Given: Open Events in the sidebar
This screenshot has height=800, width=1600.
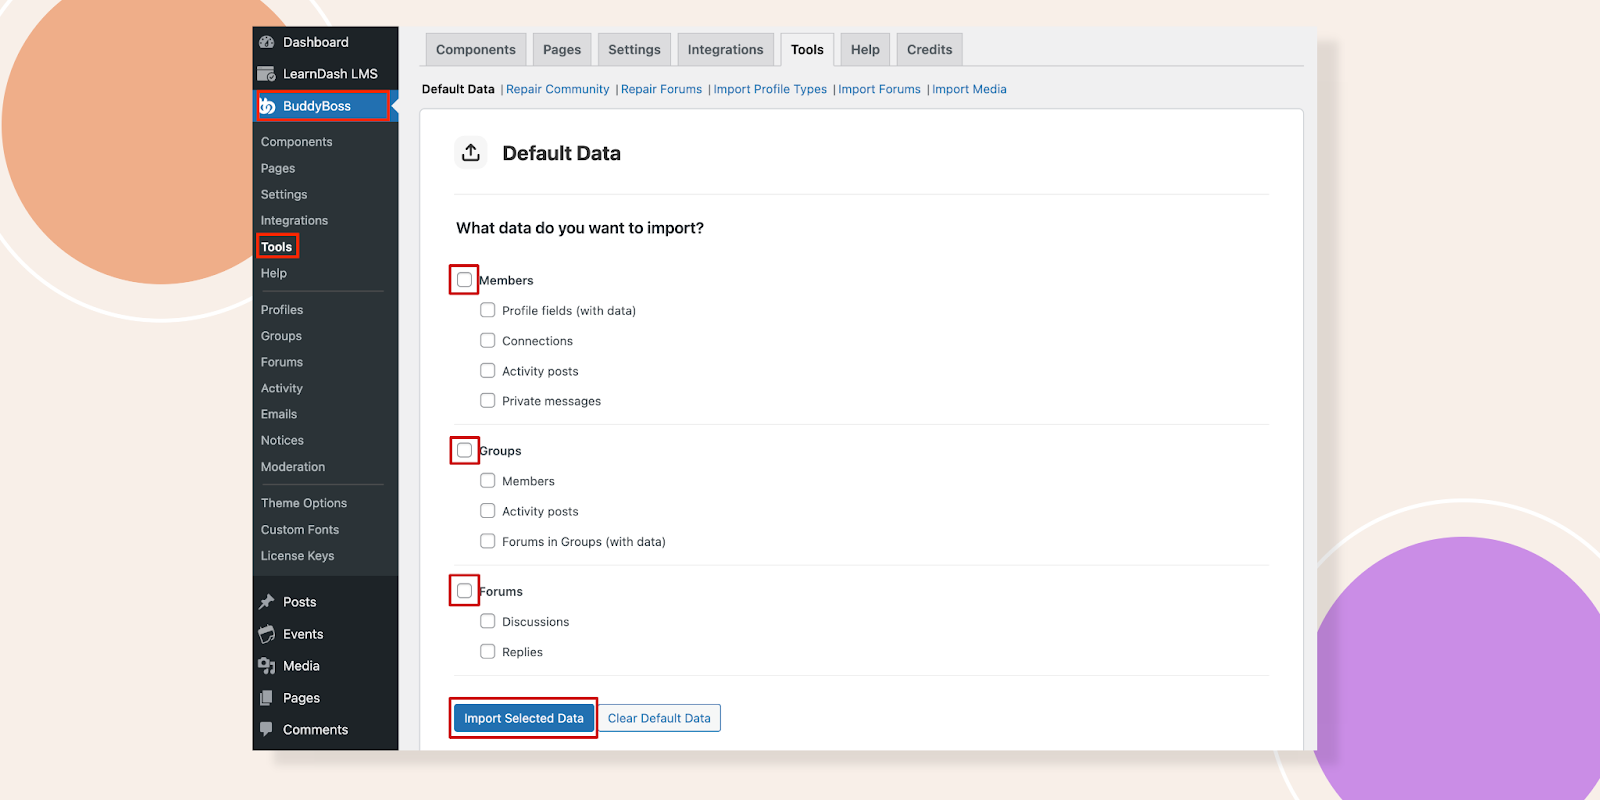Looking at the screenshot, I should click(x=325, y=634).
